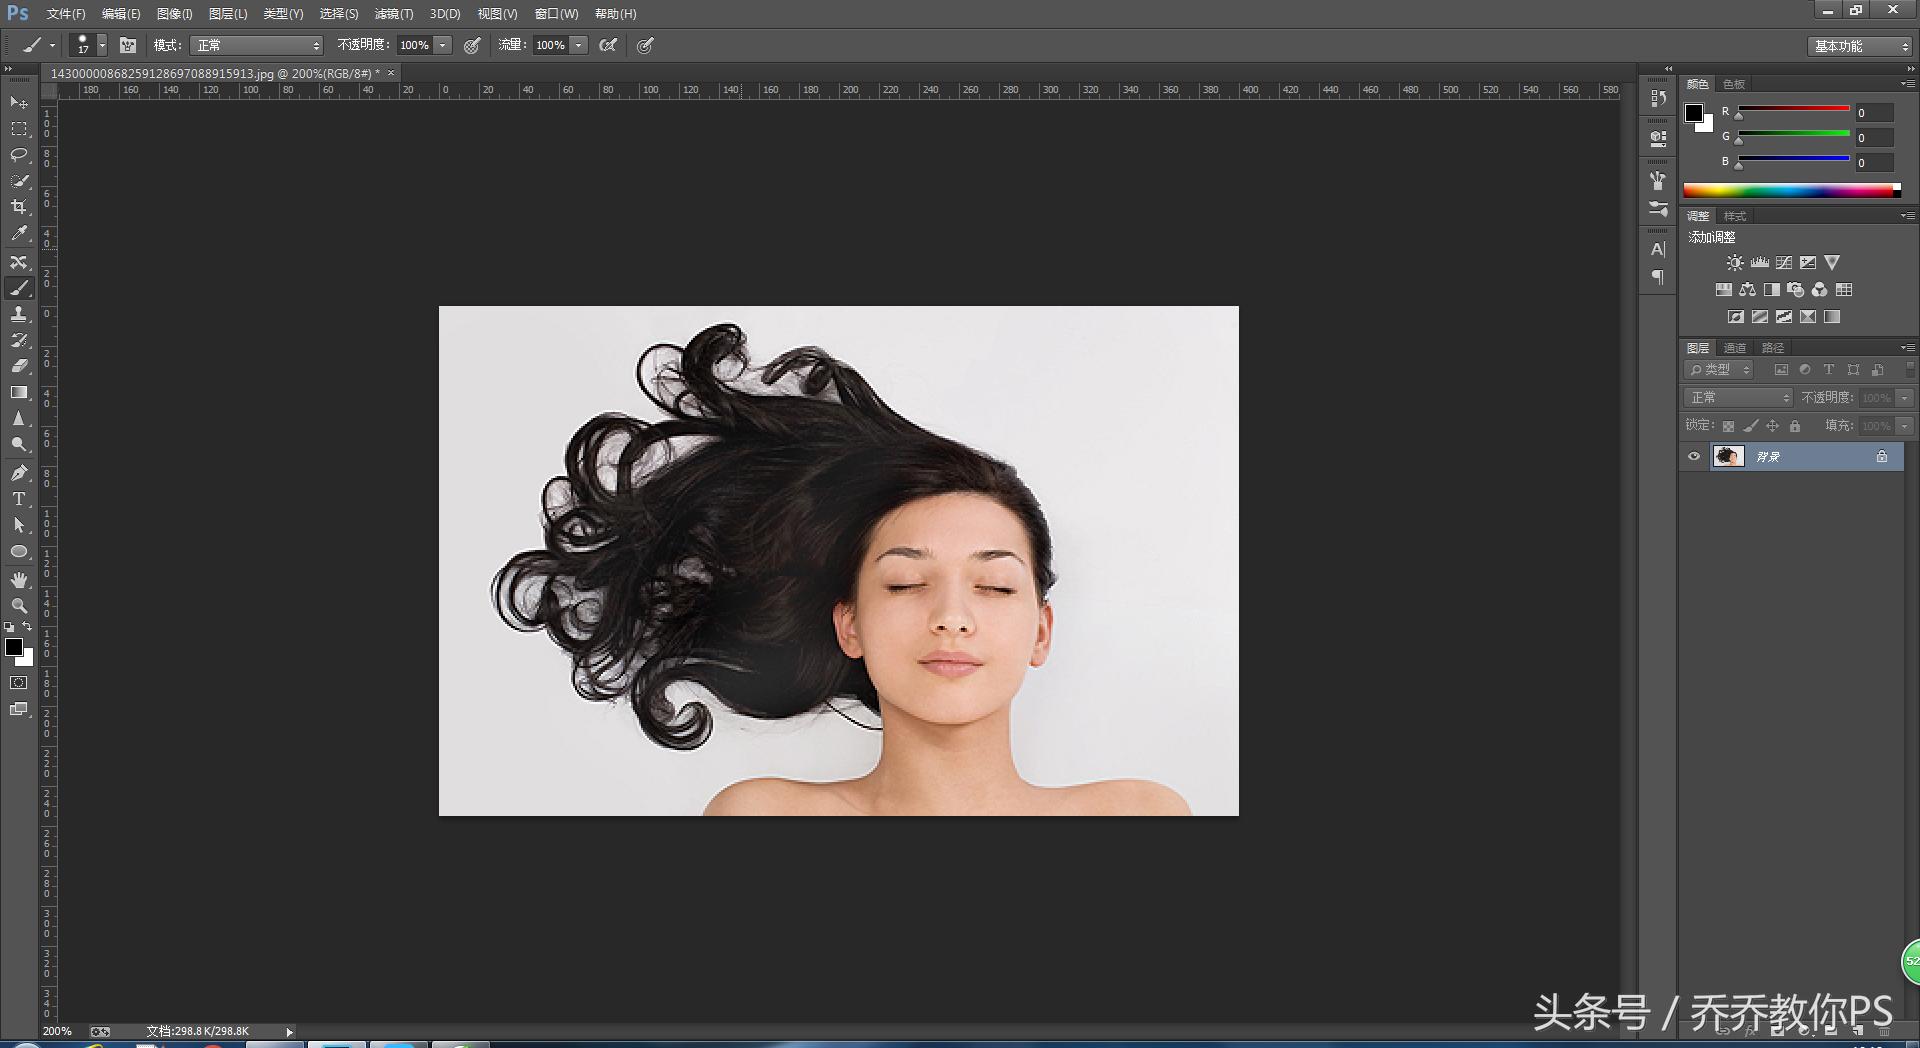This screenshot has height=1048, width=1920.
Task: Select the Lasso tool
Action: click(x=19, y=155)
